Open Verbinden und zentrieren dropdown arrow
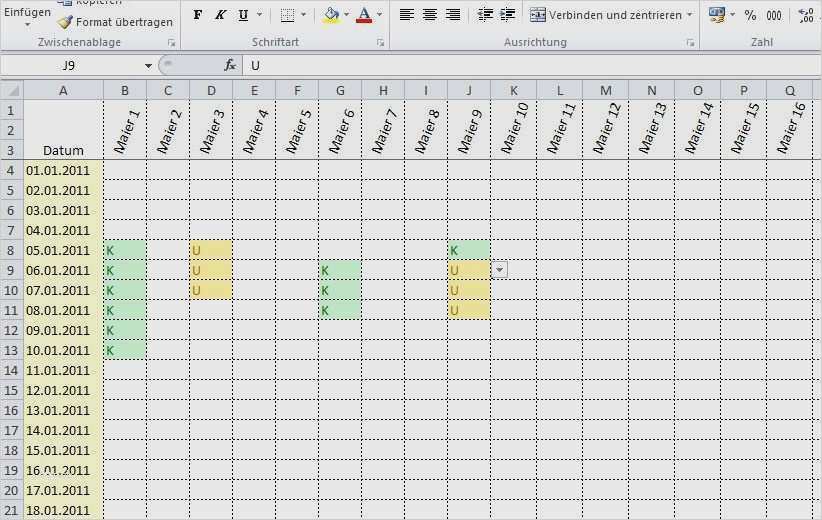Image resolution: width=822 pixels, height=520 pixels. [690, 15]
